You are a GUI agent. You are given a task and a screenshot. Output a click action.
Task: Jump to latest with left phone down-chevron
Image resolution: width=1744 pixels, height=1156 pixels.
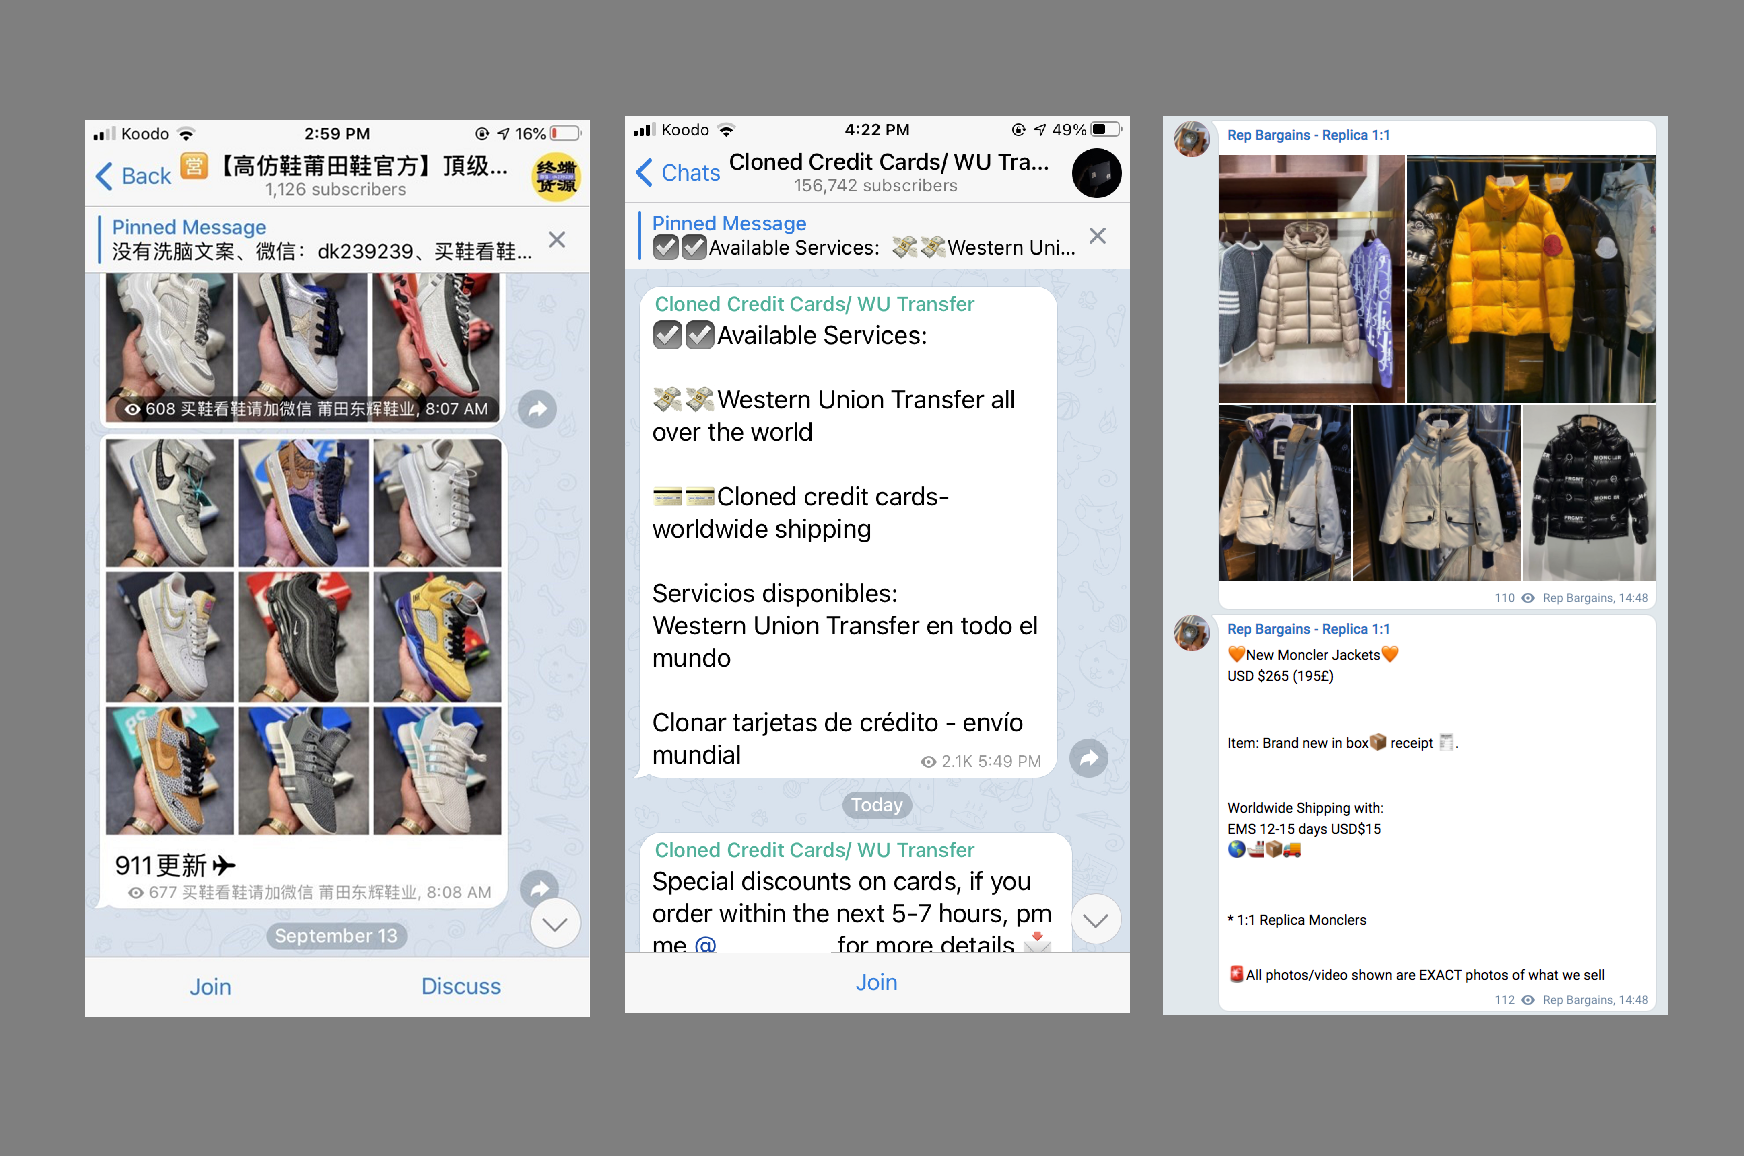coord(555,923)
